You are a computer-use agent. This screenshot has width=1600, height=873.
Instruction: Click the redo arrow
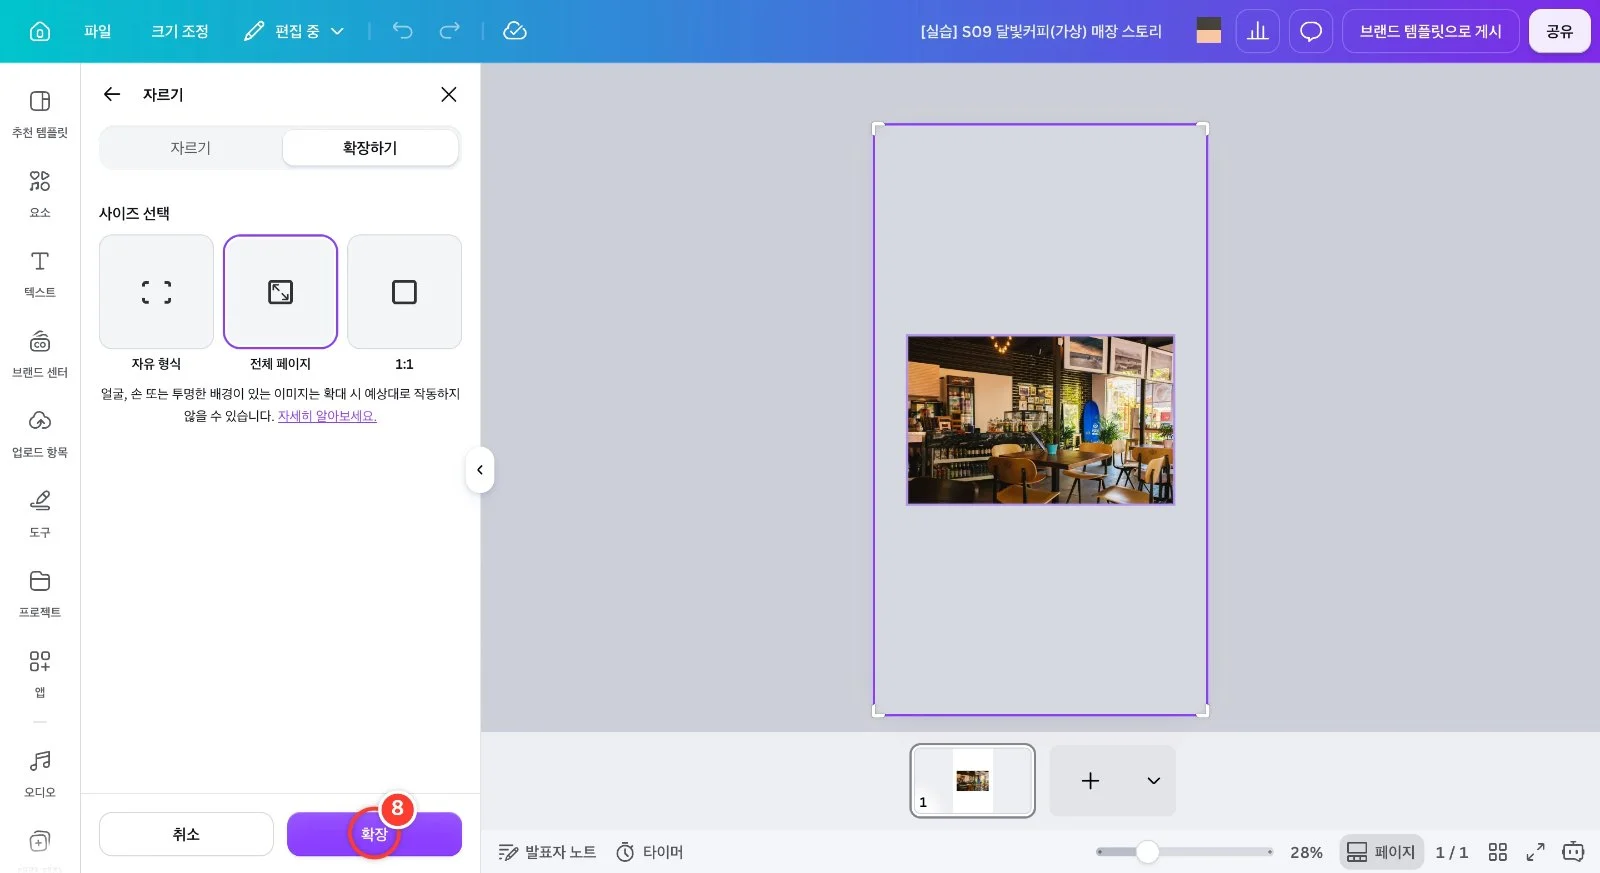450,31
